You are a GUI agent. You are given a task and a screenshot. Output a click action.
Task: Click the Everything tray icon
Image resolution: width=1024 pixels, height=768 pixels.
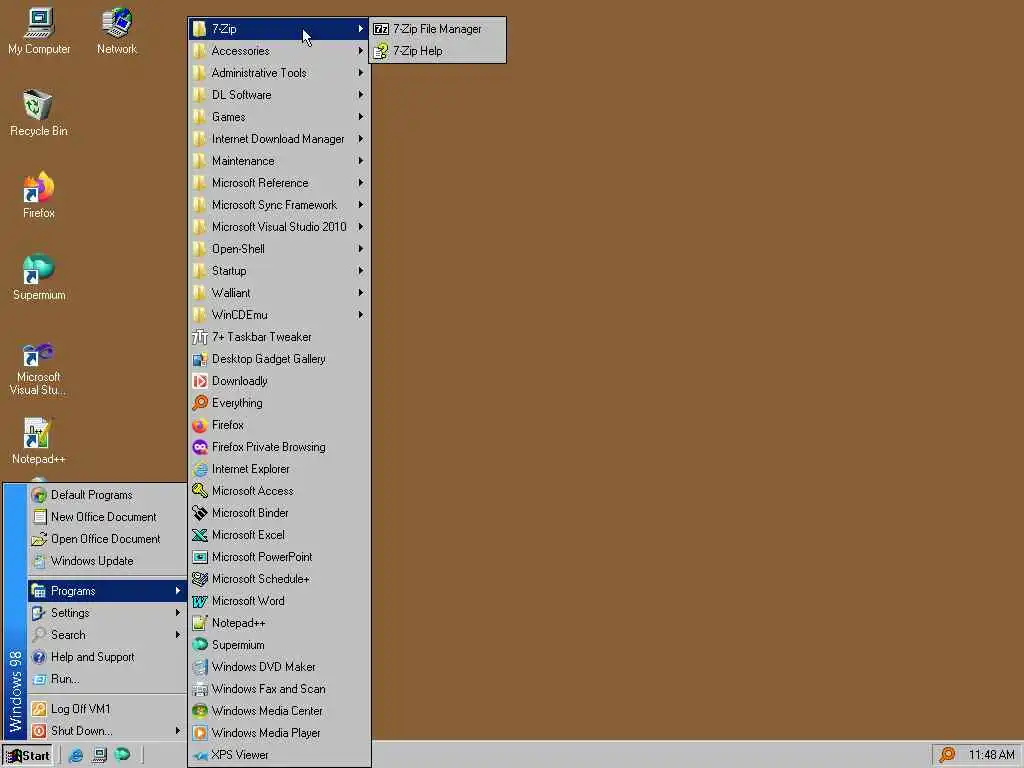pyautogui.click(x=946, y=755)
